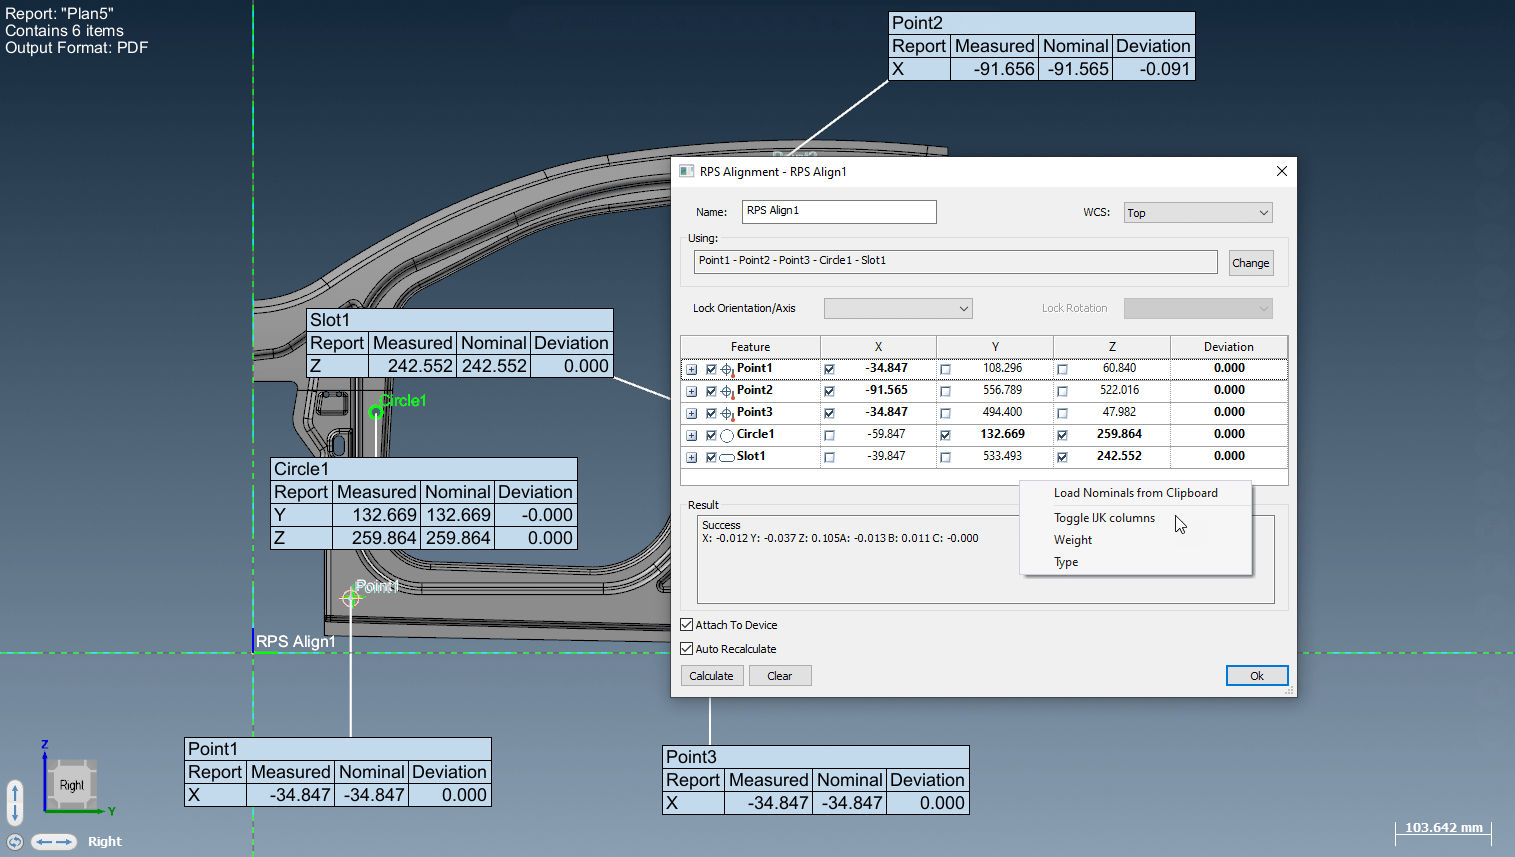Click the Point2 feature icon in the table
Image resolution: width=1515 pixels, height=857 pixels.
(x=727, y=391)
